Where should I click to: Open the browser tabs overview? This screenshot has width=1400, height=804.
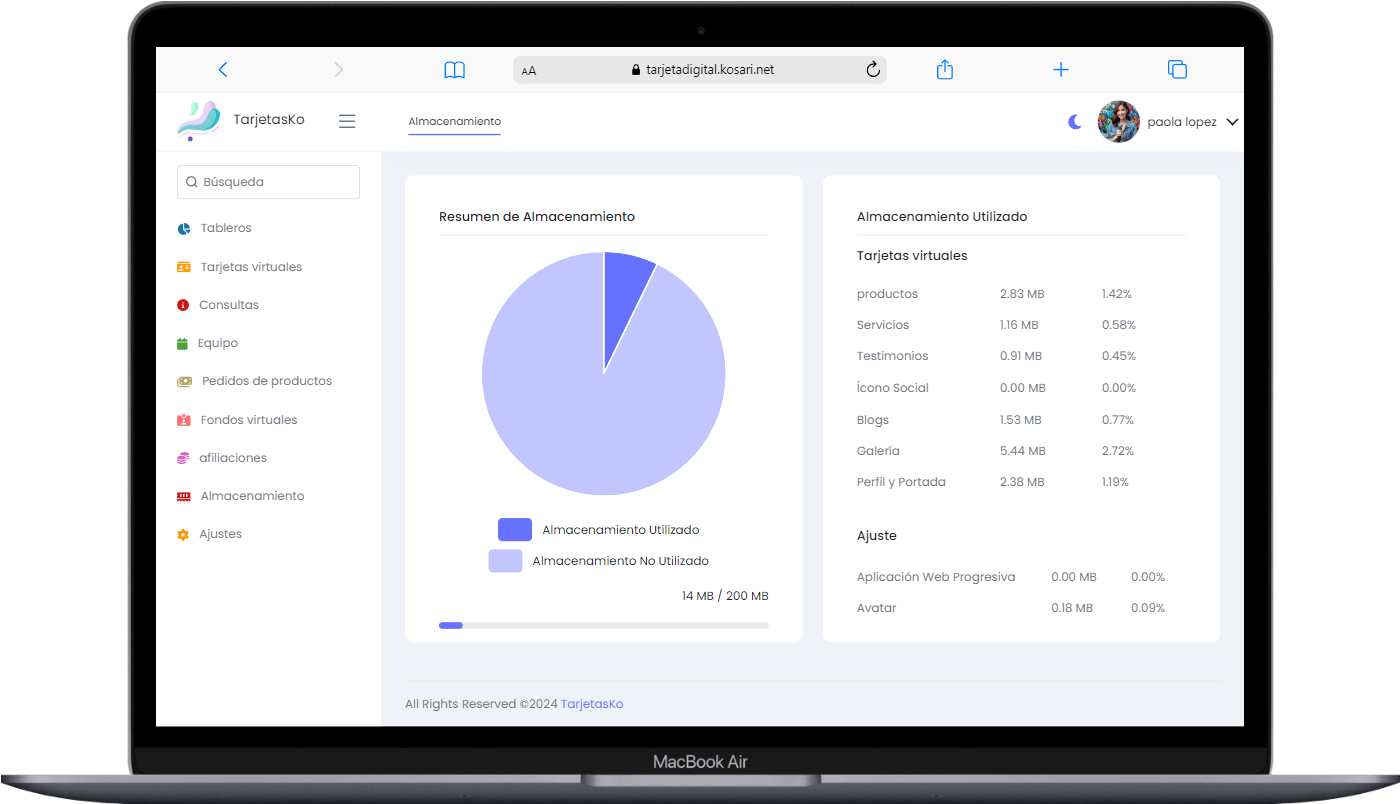pyautogui.click(x=1177, y=69)
